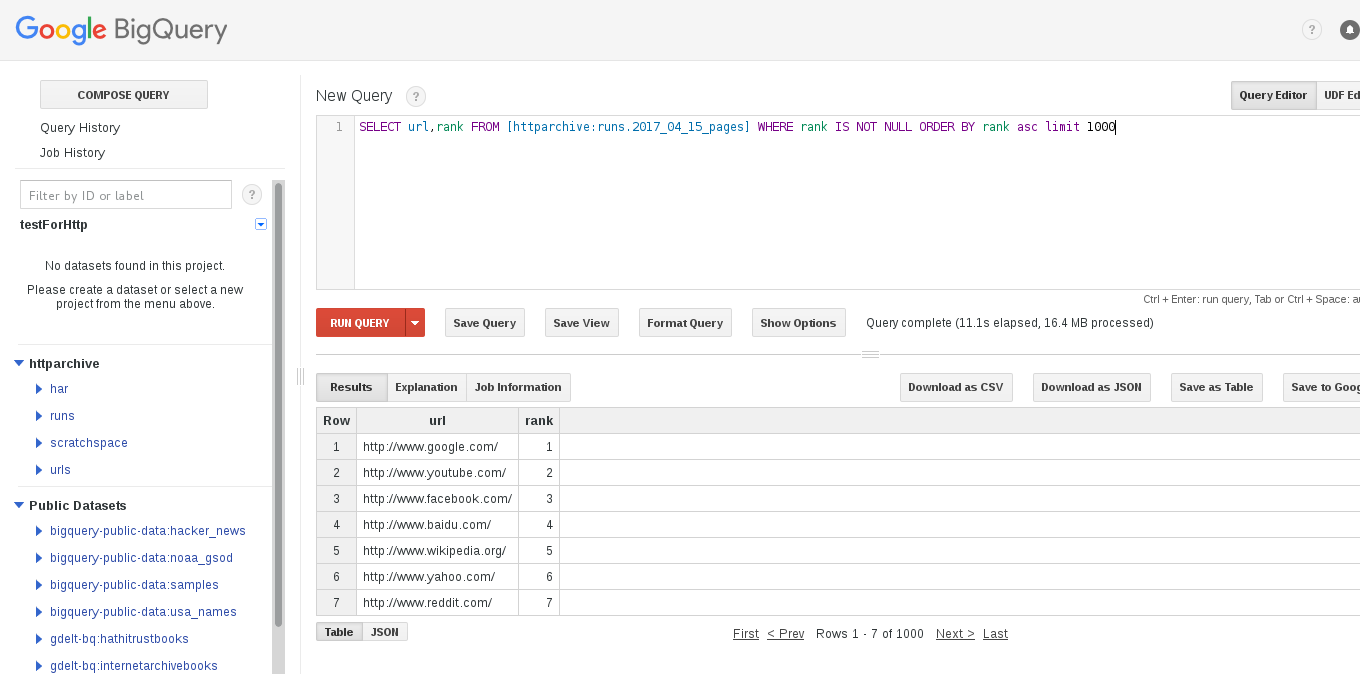Click the sidebar resize handle

pyautogui.click(x=300, y=376)
